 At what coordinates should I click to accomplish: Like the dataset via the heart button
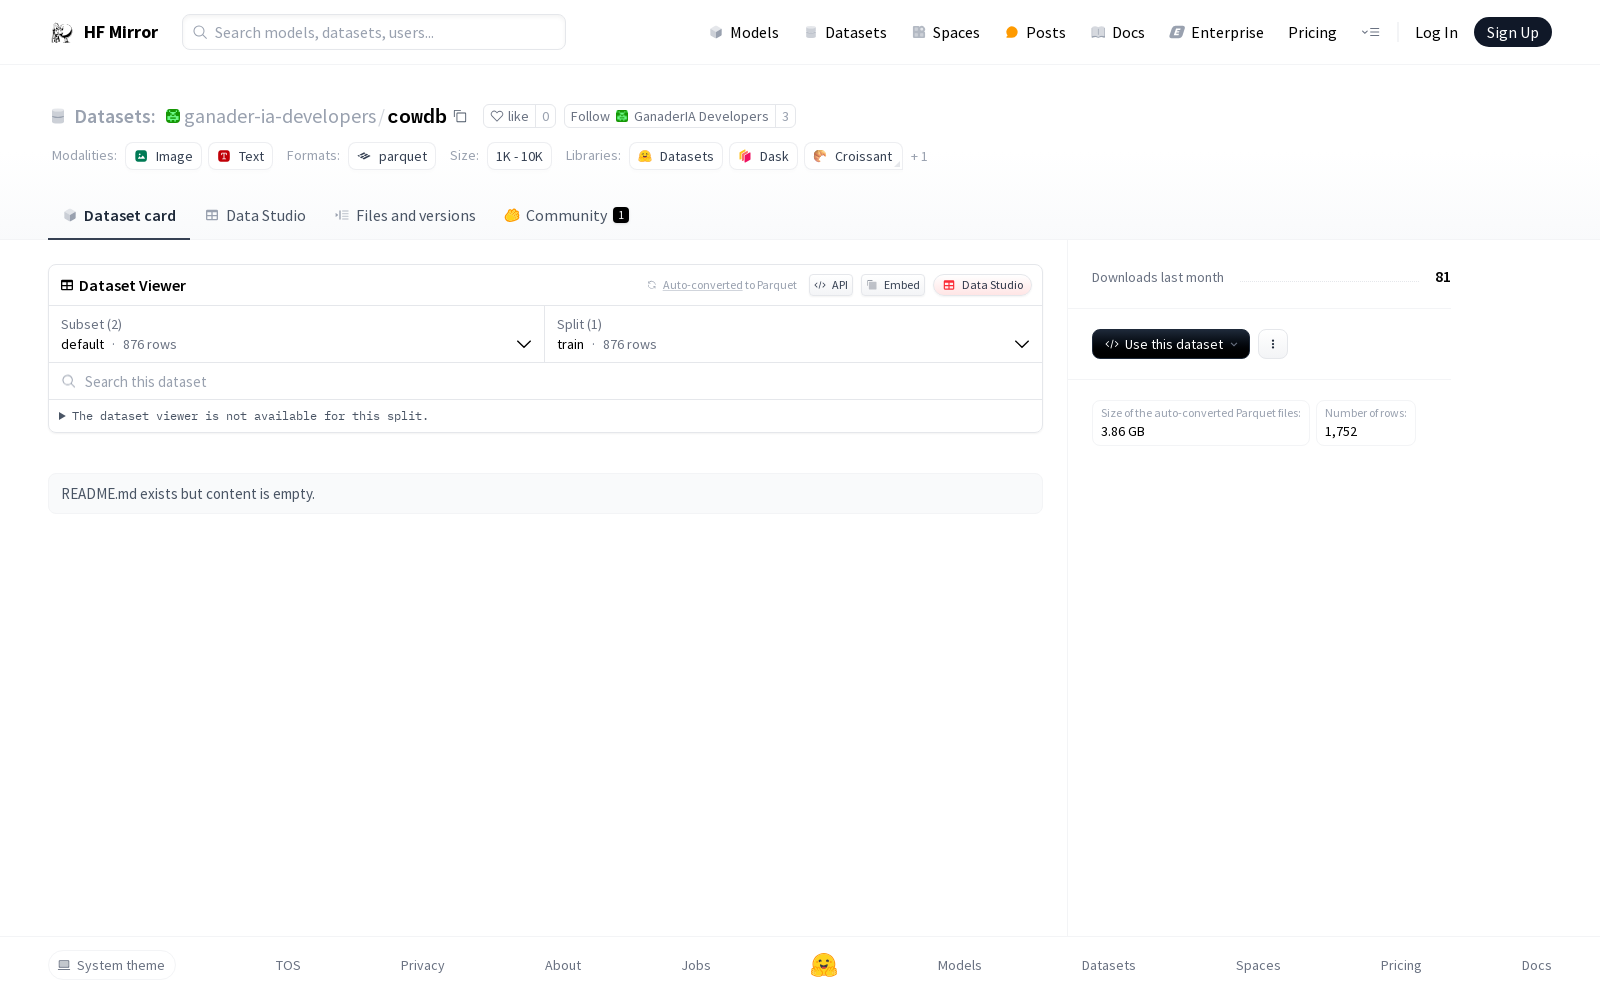509,116
